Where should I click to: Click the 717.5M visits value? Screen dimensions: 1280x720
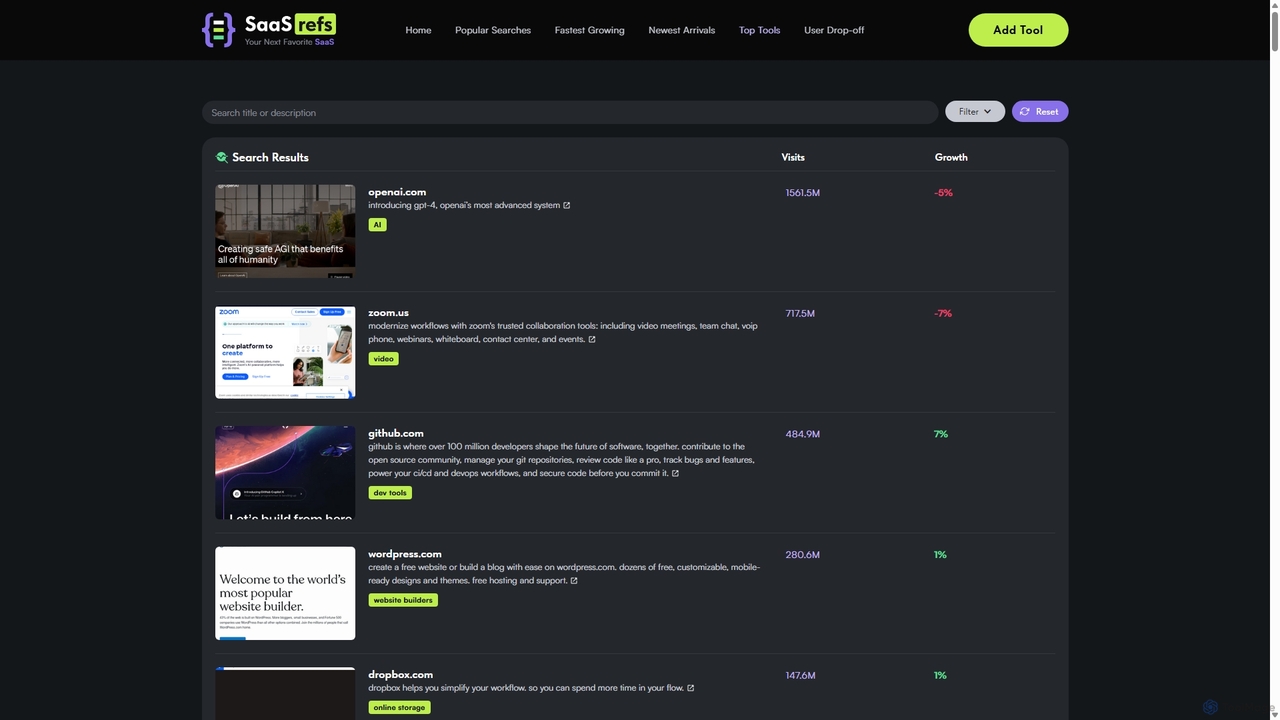(800, 314)
